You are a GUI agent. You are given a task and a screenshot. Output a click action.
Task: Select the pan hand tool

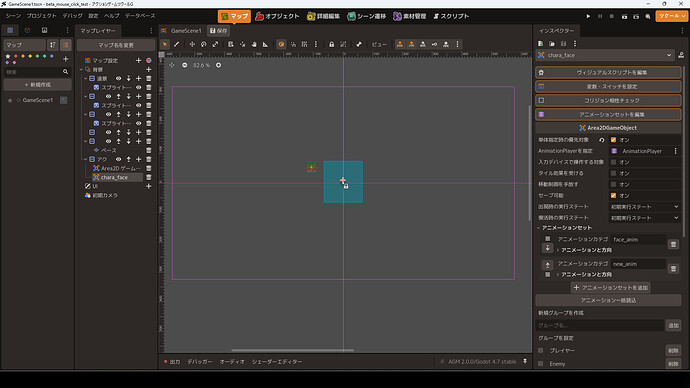pyautogui.click(x=254, y=44)
